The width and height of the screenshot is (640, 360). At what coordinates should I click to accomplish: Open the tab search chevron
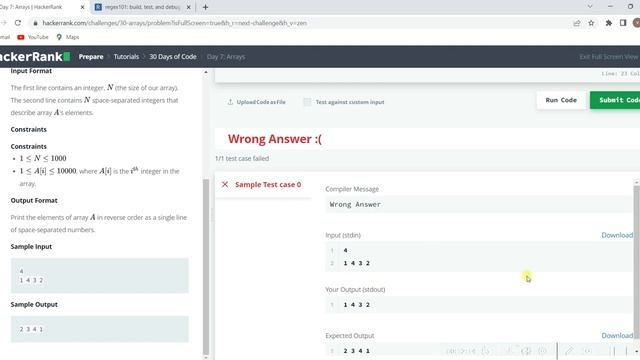tap(590, 7)
